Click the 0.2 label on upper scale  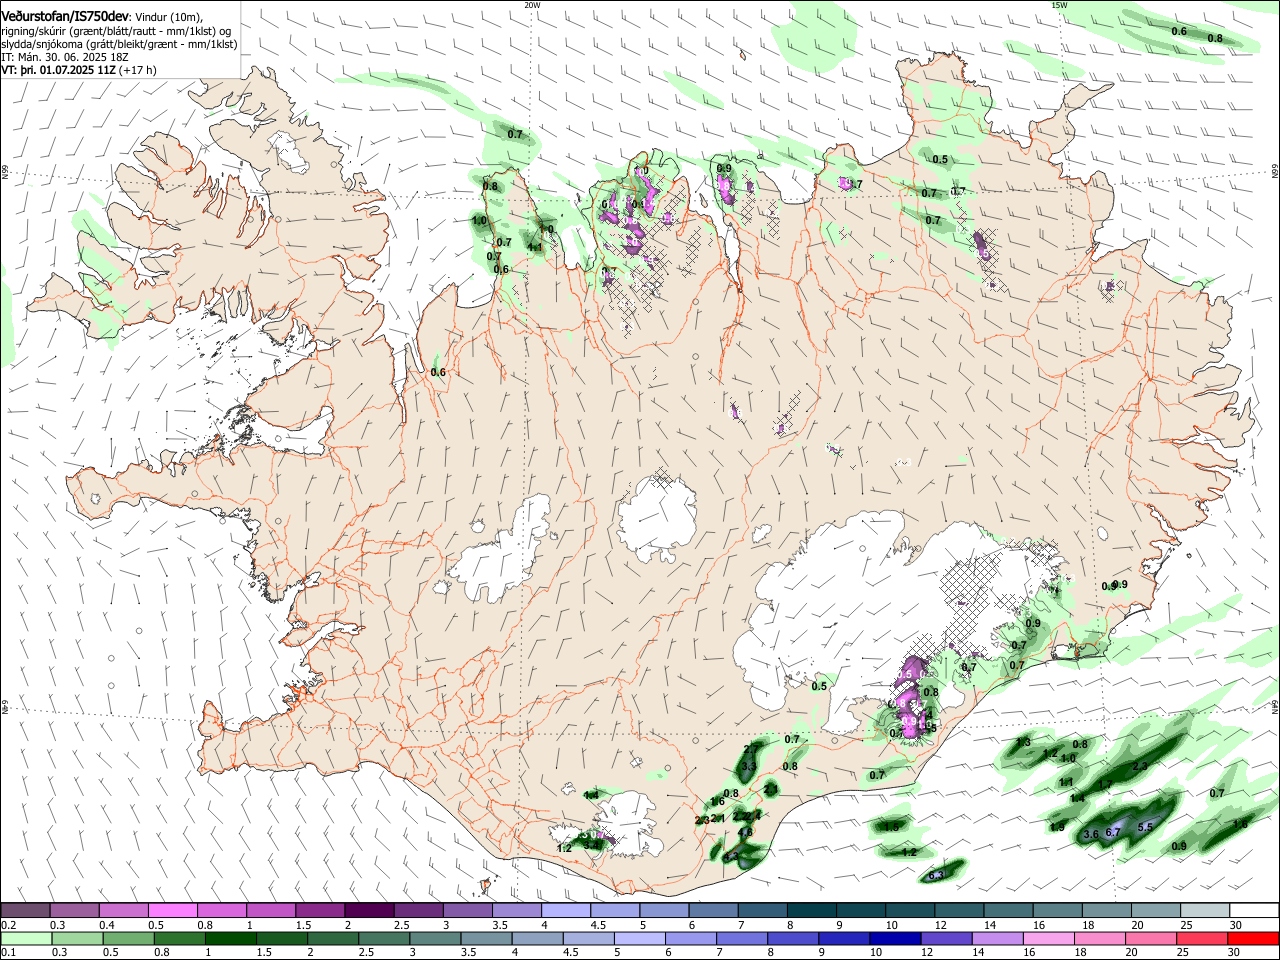coord(7,925)
